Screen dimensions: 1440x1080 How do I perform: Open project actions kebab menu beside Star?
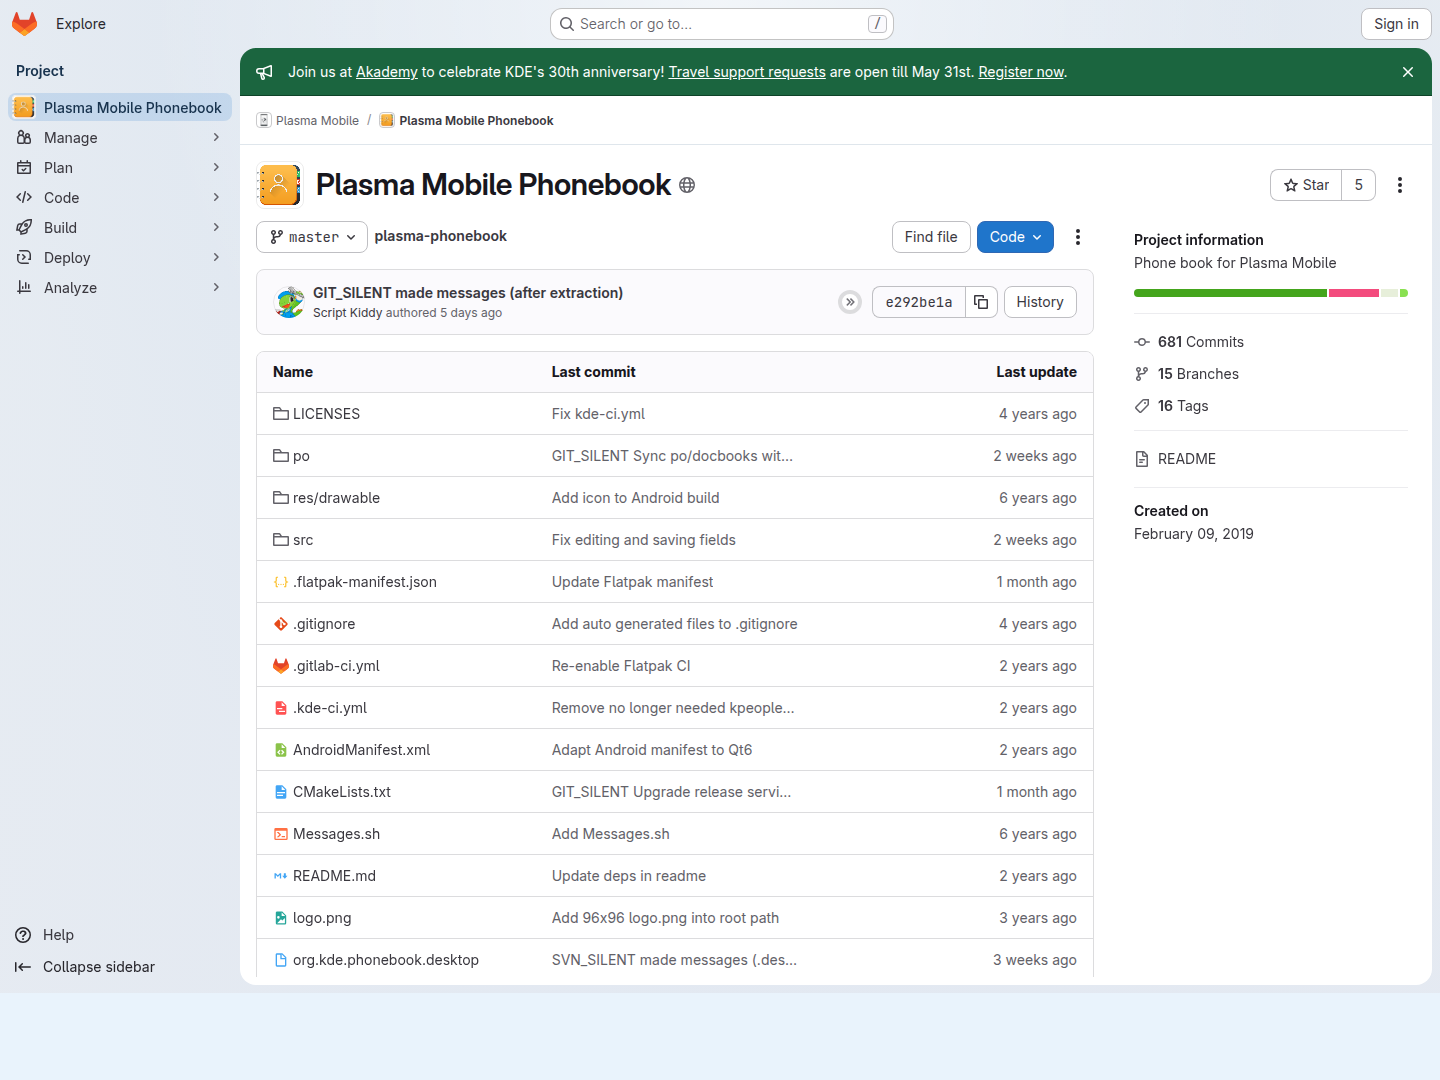pyautogui.click(x=1400, y=185)
